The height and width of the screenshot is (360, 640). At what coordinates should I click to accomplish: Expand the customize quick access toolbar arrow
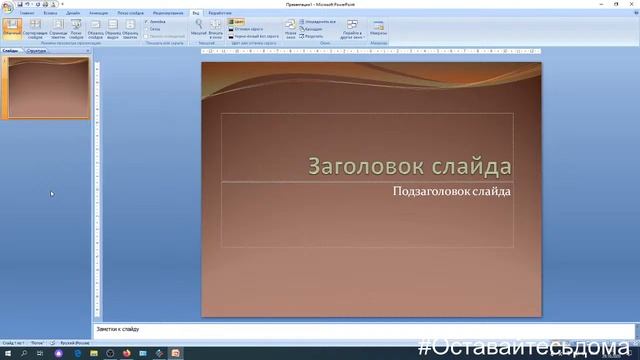62,4
